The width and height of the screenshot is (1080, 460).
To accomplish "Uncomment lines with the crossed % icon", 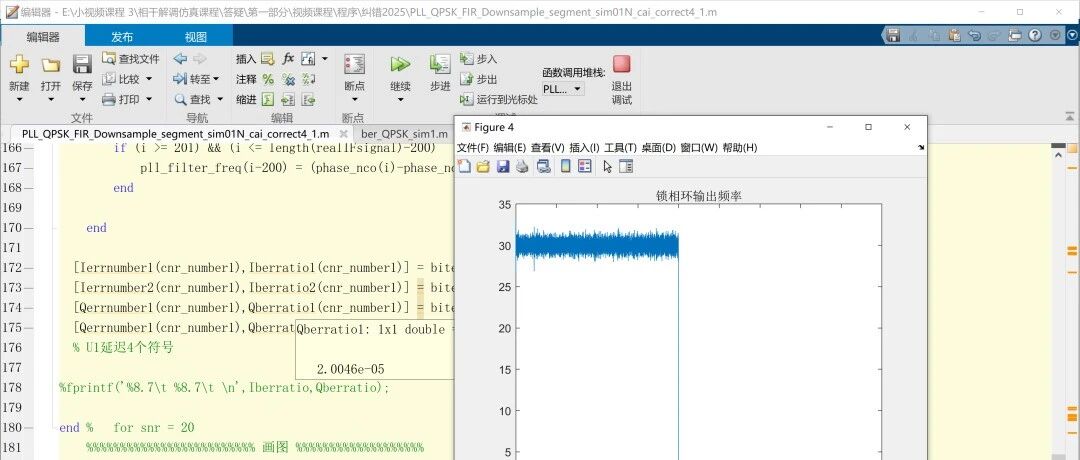I will [x=289, y=79].
